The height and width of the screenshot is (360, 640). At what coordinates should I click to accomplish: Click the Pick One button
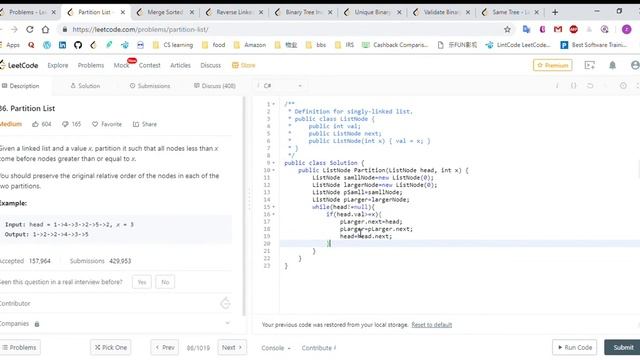[111, 347]
